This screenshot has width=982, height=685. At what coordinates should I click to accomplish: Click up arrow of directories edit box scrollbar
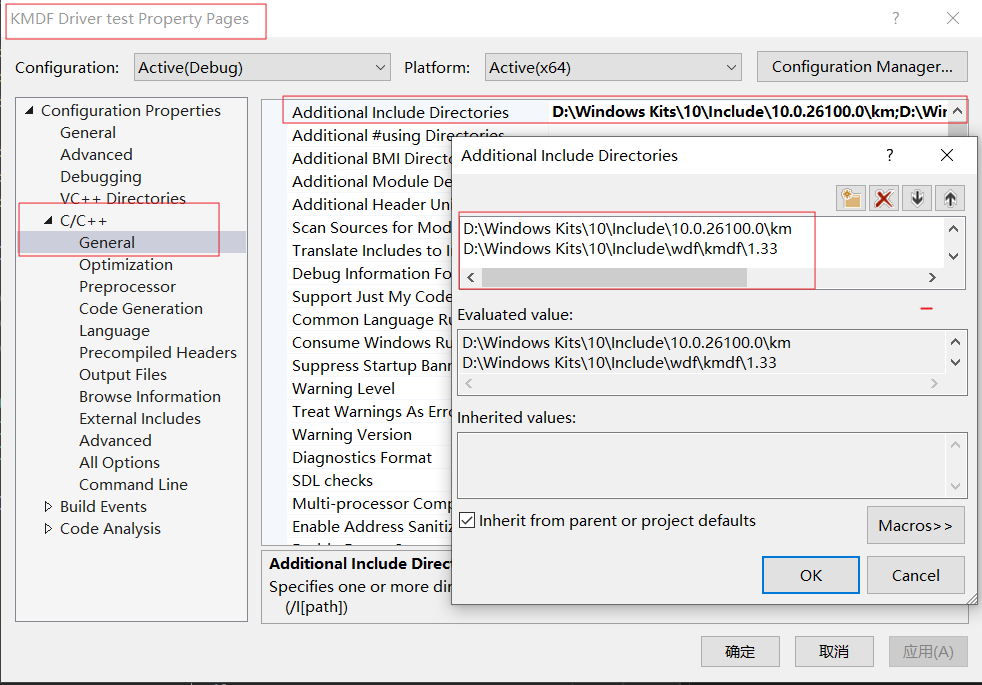click(x=953, y=229)
